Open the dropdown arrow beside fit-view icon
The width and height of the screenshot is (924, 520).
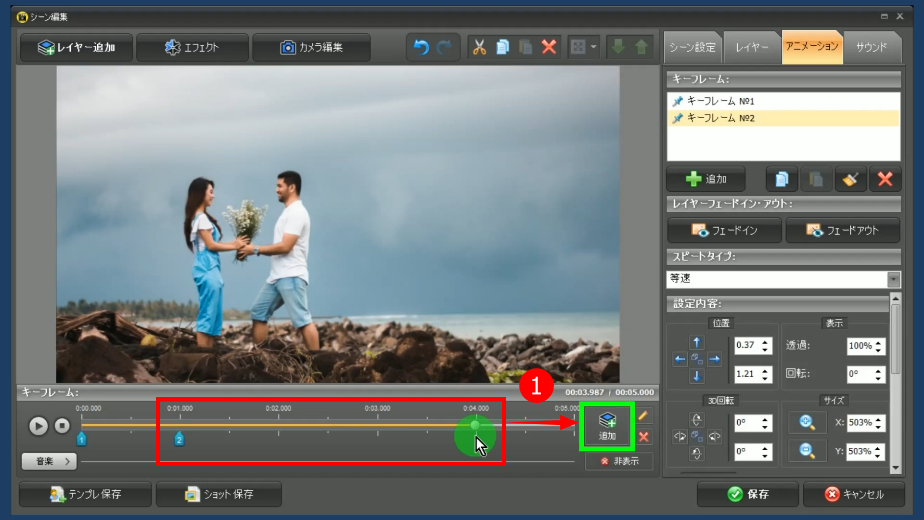(x=594, y=47)
